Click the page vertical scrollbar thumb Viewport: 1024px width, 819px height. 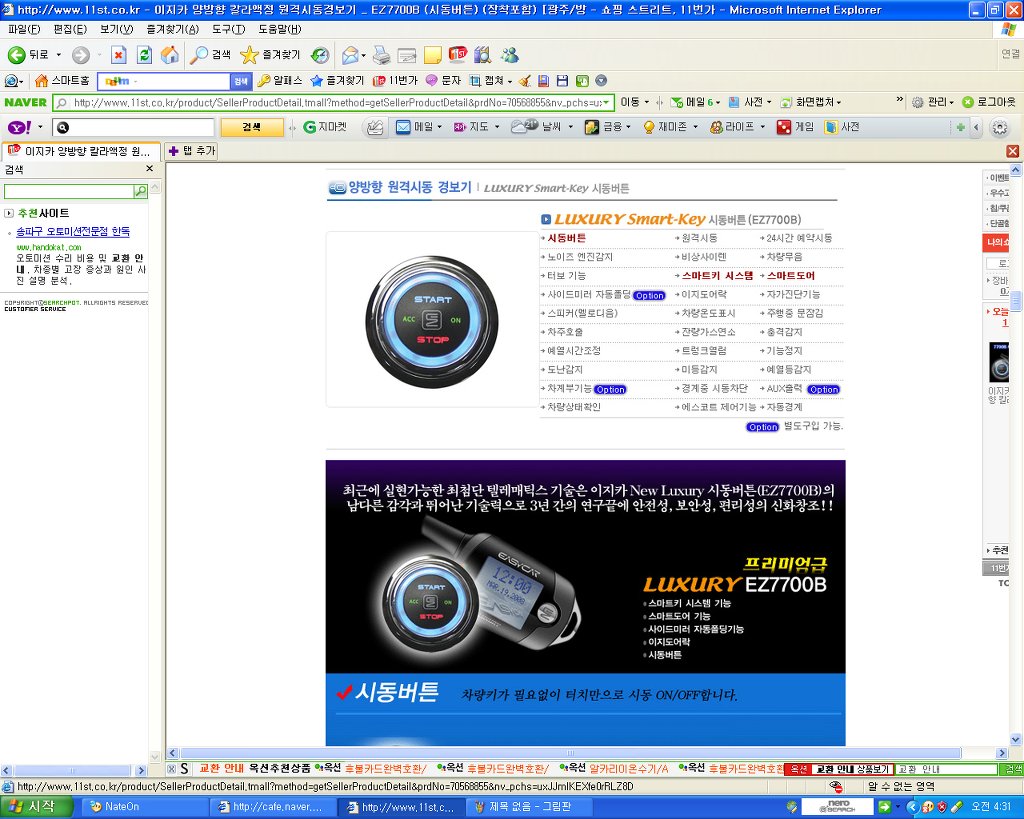coord(1016,301)
